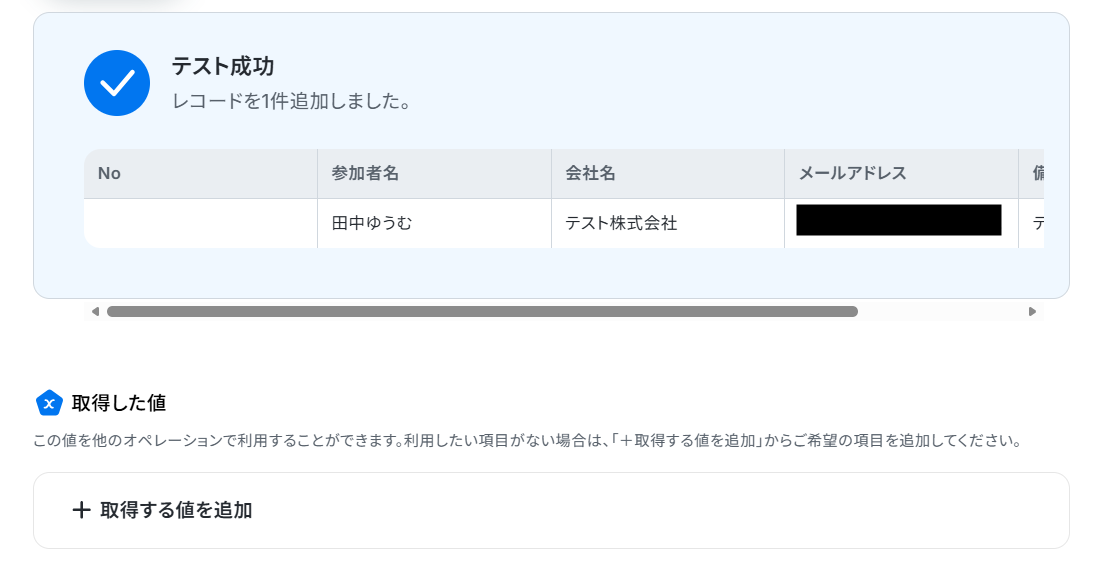This screenshot has height=563, width=1095.
Task: Click the description text below 取得した値
Action: tap(528, 441)
